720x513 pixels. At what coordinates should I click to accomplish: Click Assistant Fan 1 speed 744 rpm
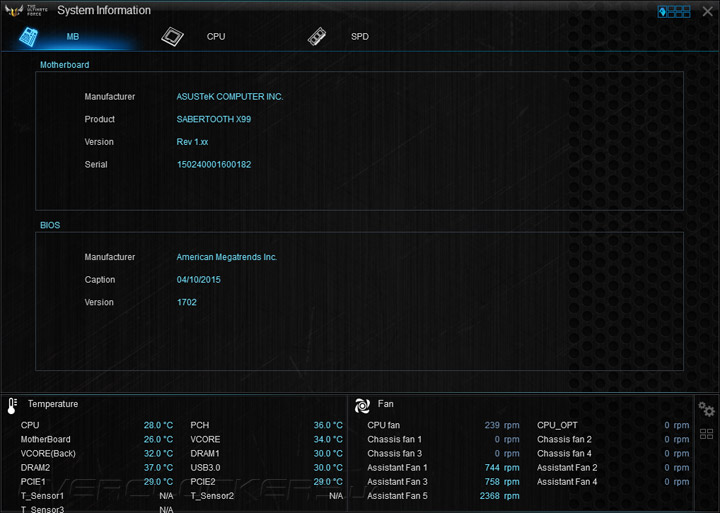click(x=501, y=468)
